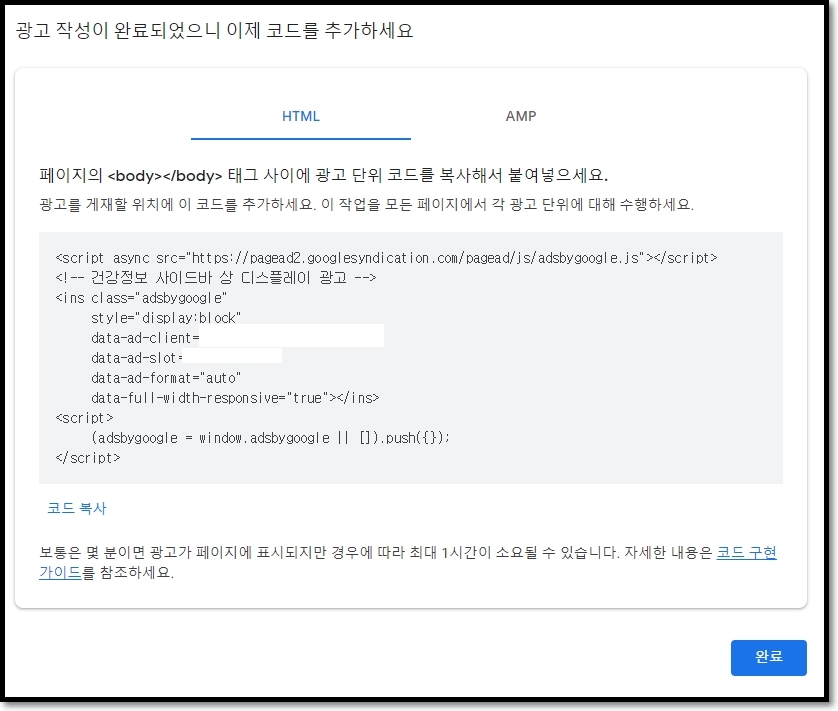Select the 건강정보 사이드바 상 디스플레이 광고 comment line

click(216, 278)
